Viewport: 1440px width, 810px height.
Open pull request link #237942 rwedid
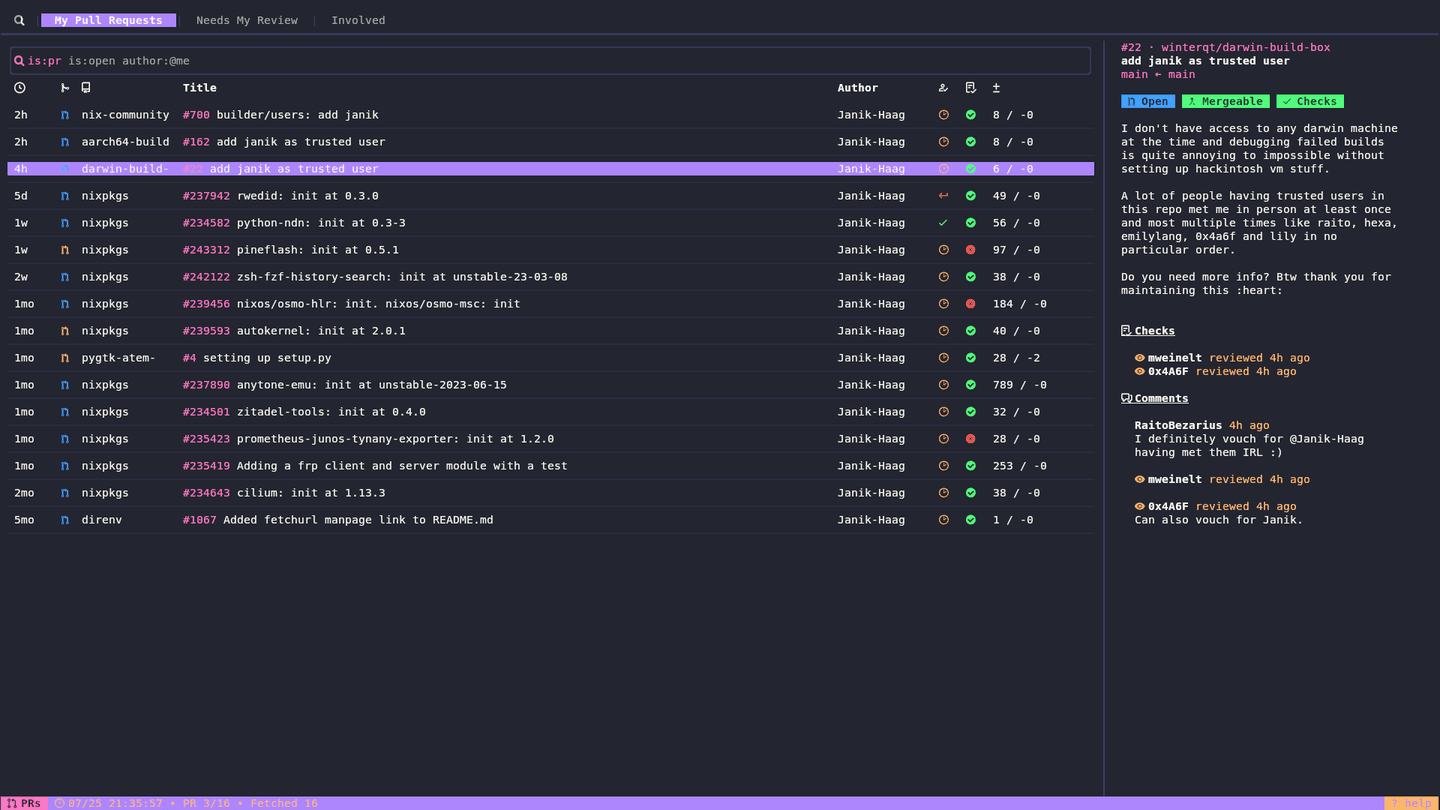point(206,195)
